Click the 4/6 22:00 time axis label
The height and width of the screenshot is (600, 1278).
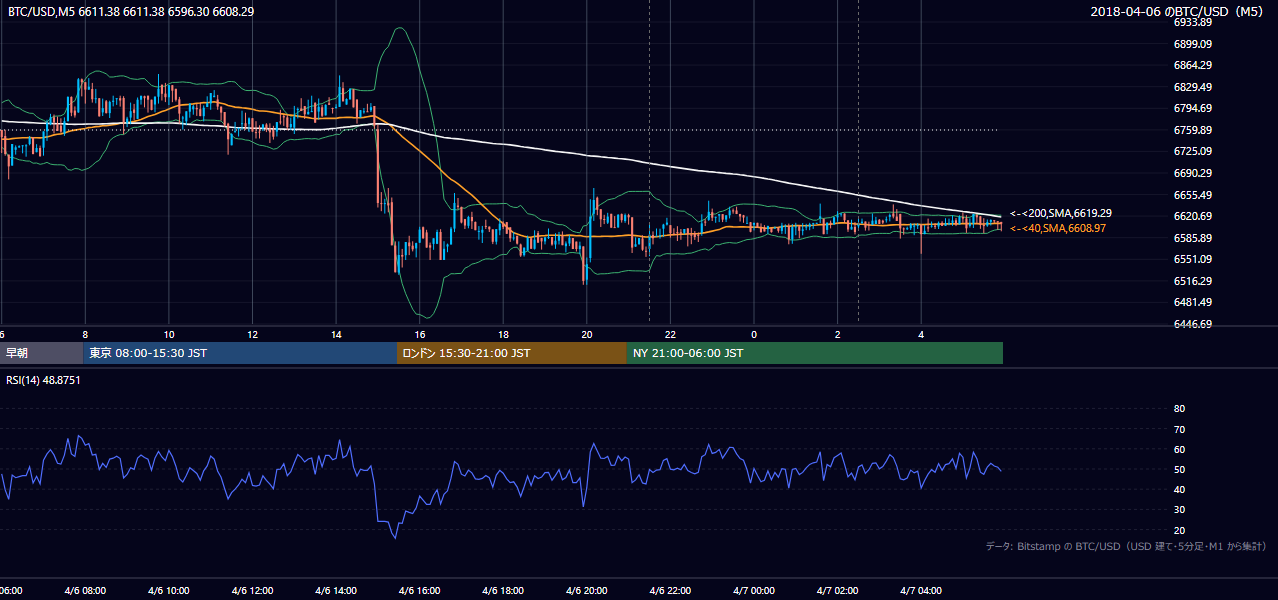[x=670, y=591]
